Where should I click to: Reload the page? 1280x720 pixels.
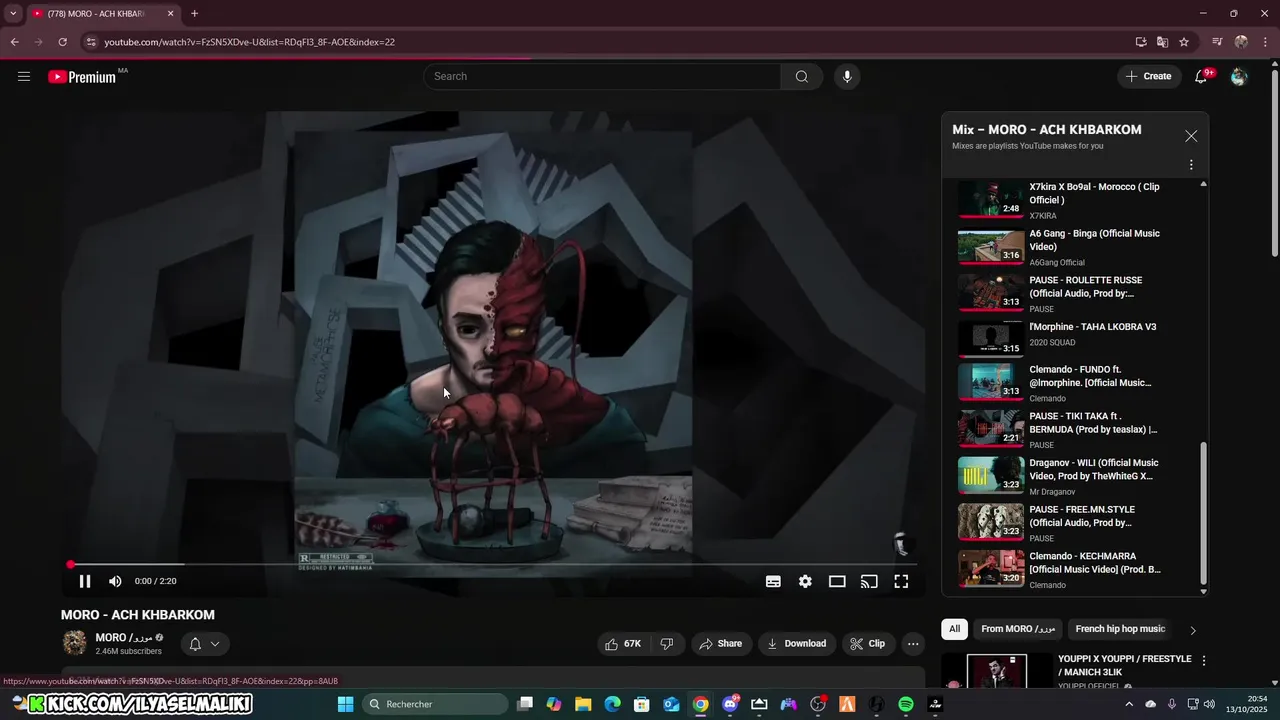62,42
